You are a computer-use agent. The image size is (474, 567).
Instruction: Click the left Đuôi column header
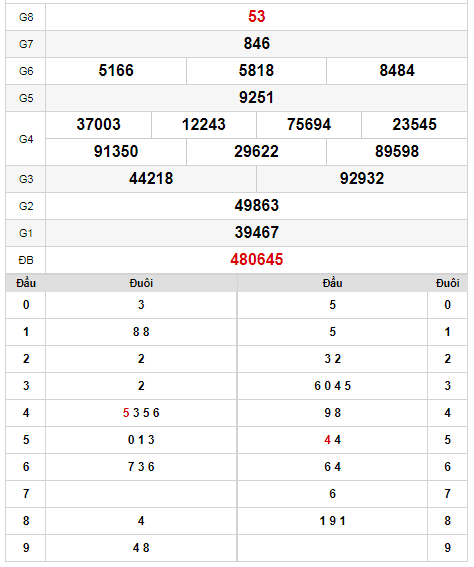(x=141, y=283)
